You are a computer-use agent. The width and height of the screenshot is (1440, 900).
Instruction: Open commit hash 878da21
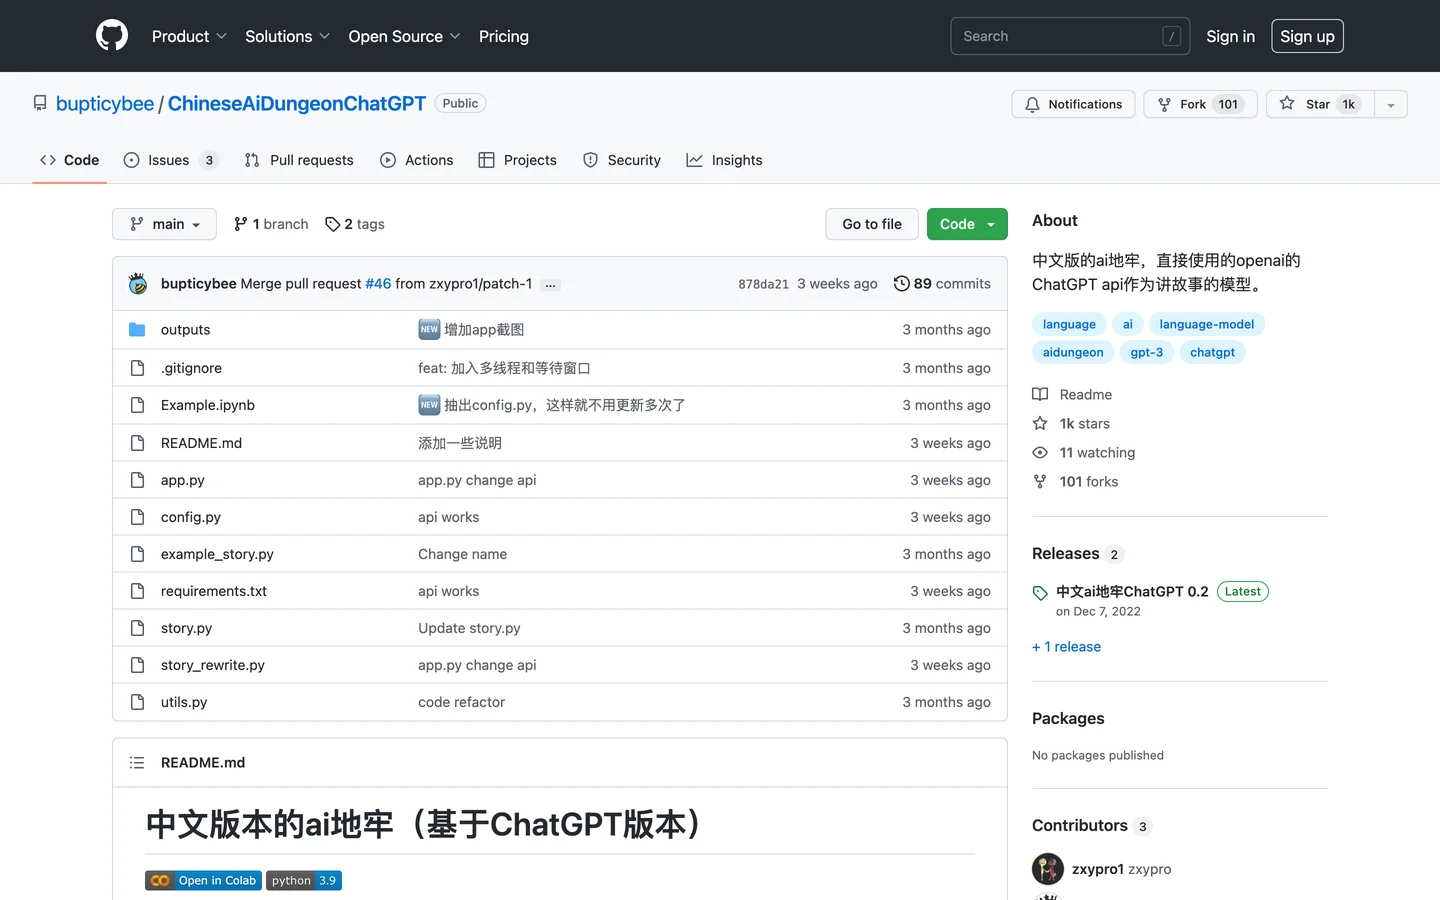coord(763,284)
